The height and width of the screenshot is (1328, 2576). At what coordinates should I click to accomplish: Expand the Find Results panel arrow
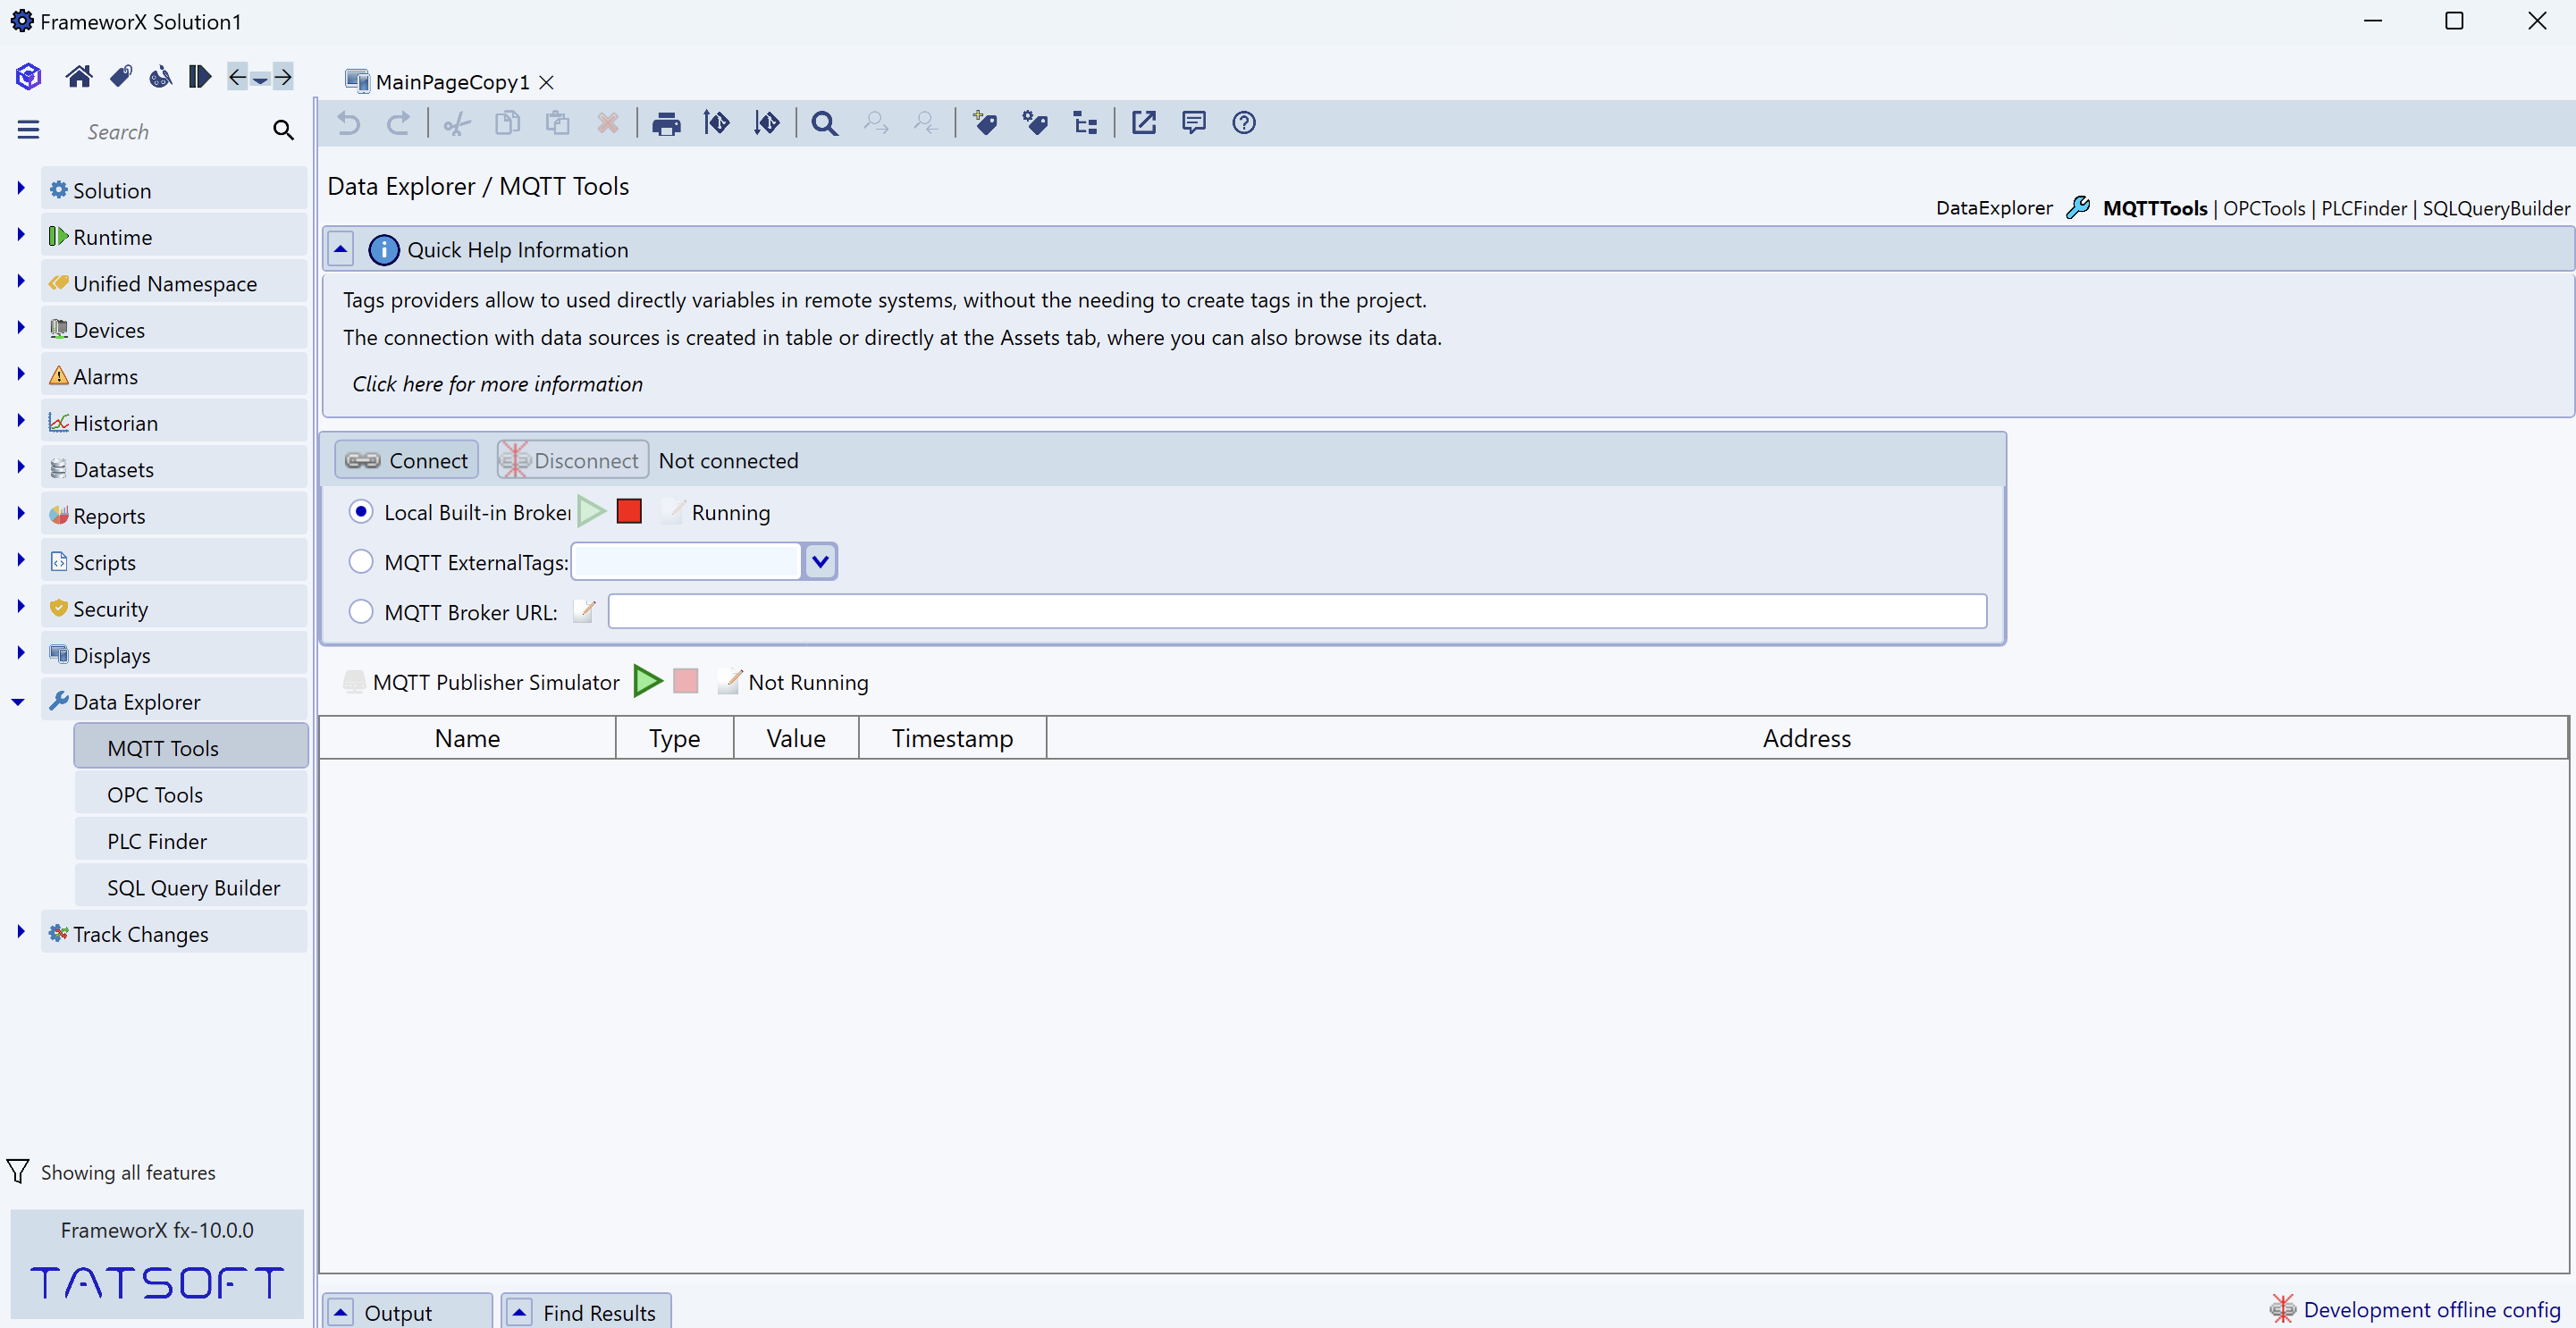(x=519, y=1312)
